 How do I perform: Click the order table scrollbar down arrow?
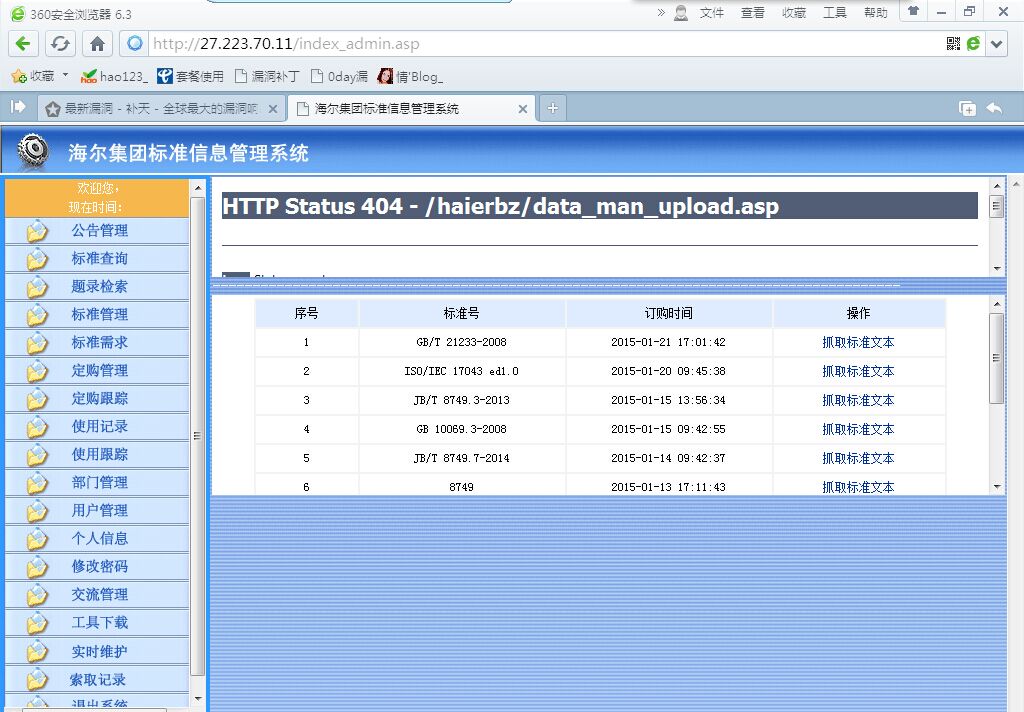997,487
